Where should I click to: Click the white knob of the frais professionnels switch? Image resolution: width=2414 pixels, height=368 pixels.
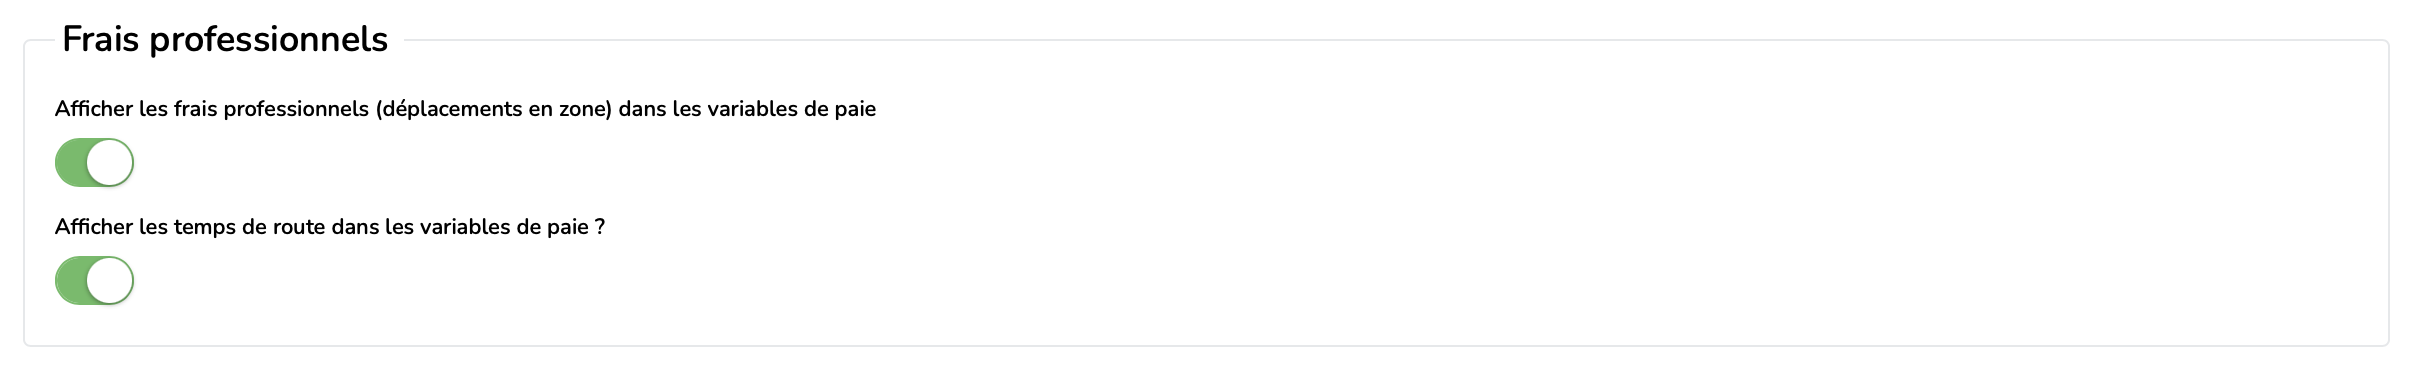[110, 163]
